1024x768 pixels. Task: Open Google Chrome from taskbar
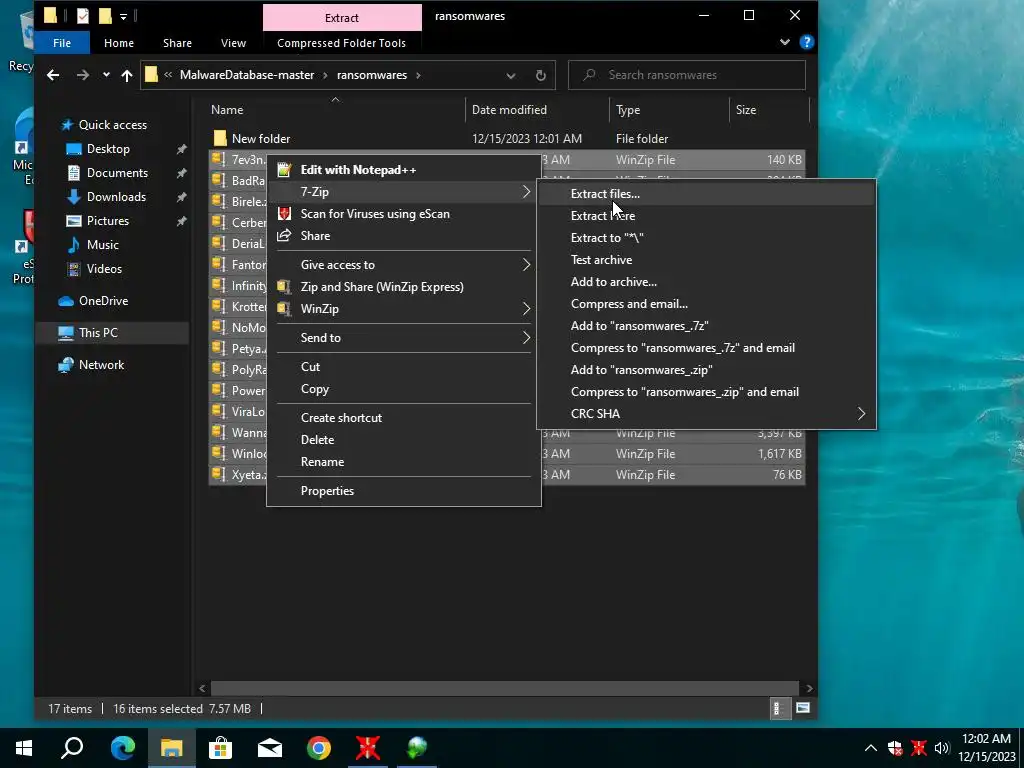tap(319, 748)
